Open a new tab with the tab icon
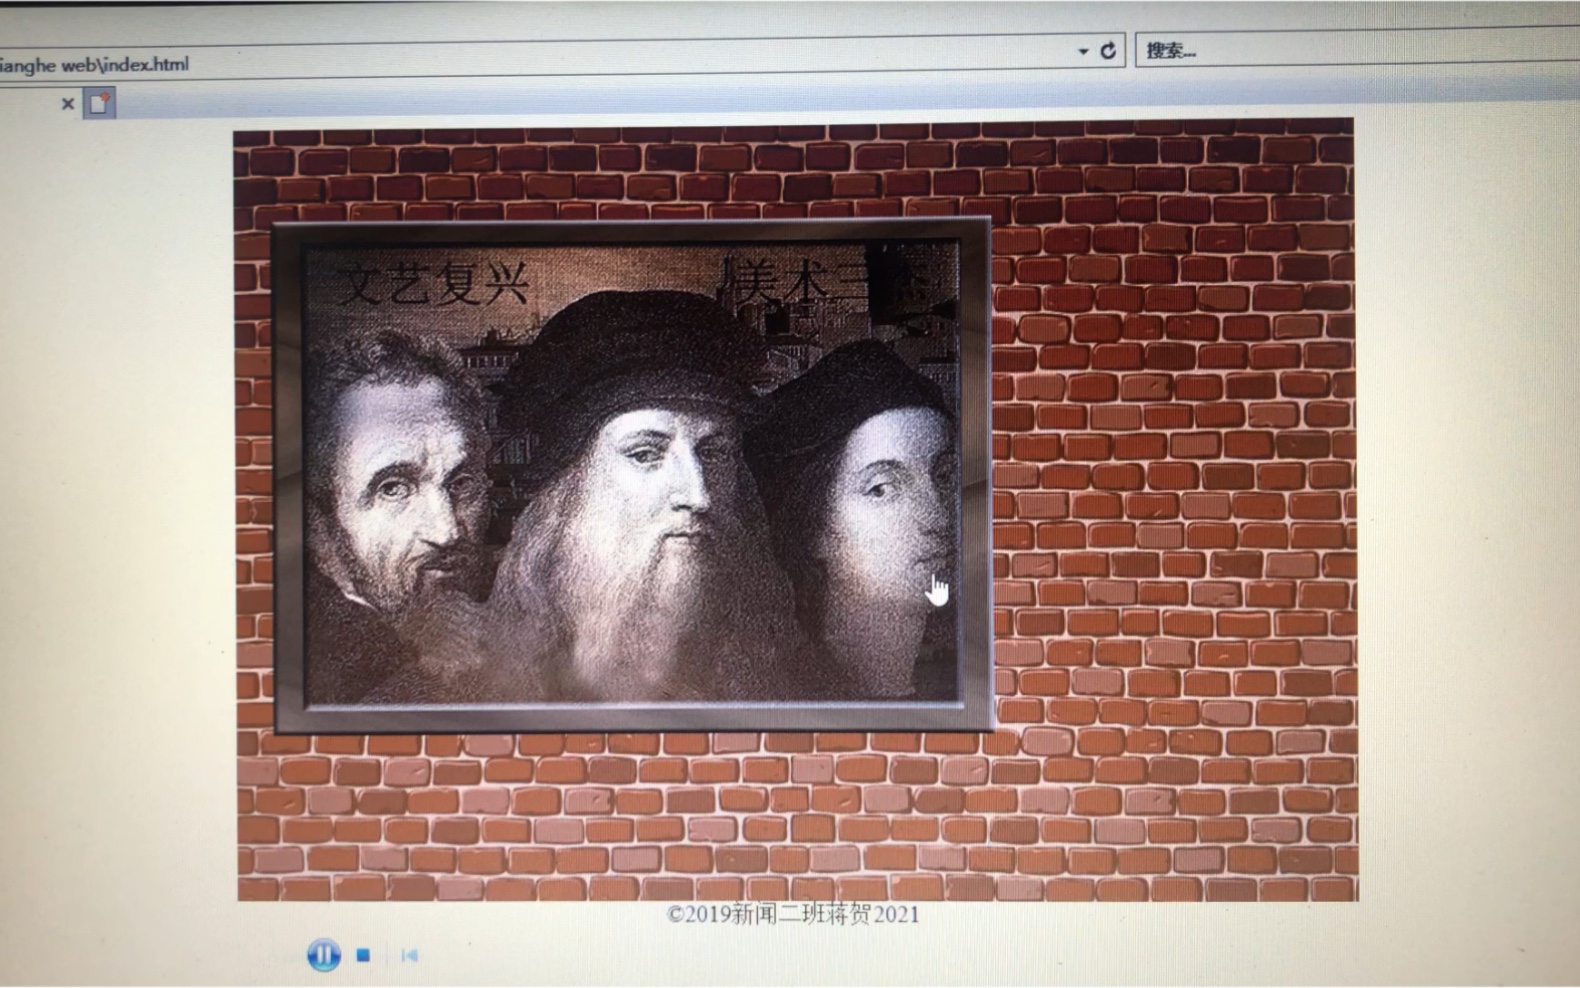Screen dimensions: 1580x988 (x=99, y=103)
